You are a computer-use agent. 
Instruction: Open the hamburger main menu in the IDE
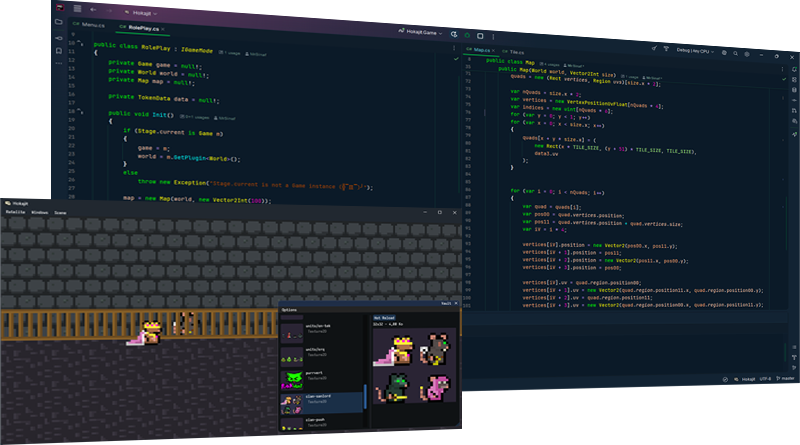click(x=77, y=8)
